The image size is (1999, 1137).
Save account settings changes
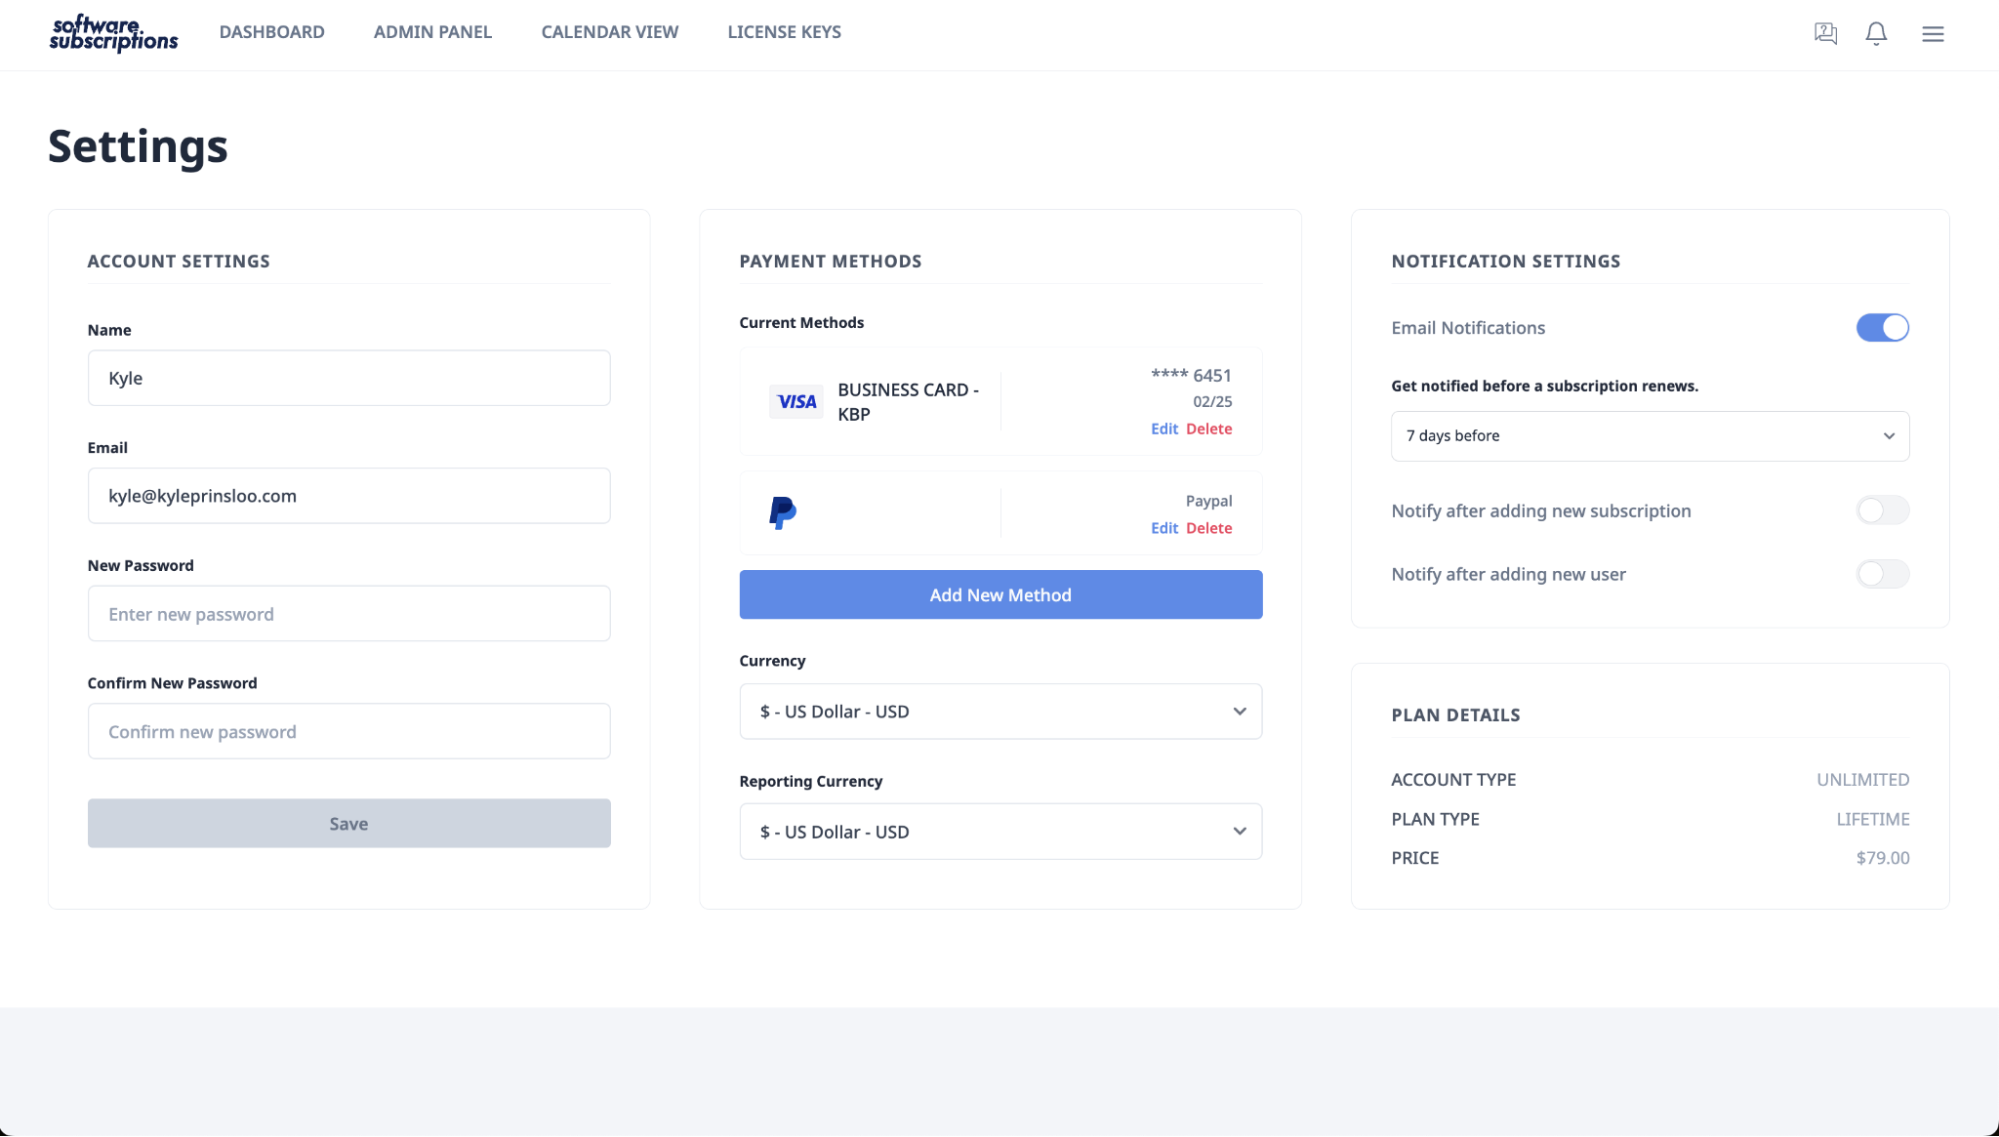tap(349, 823)
